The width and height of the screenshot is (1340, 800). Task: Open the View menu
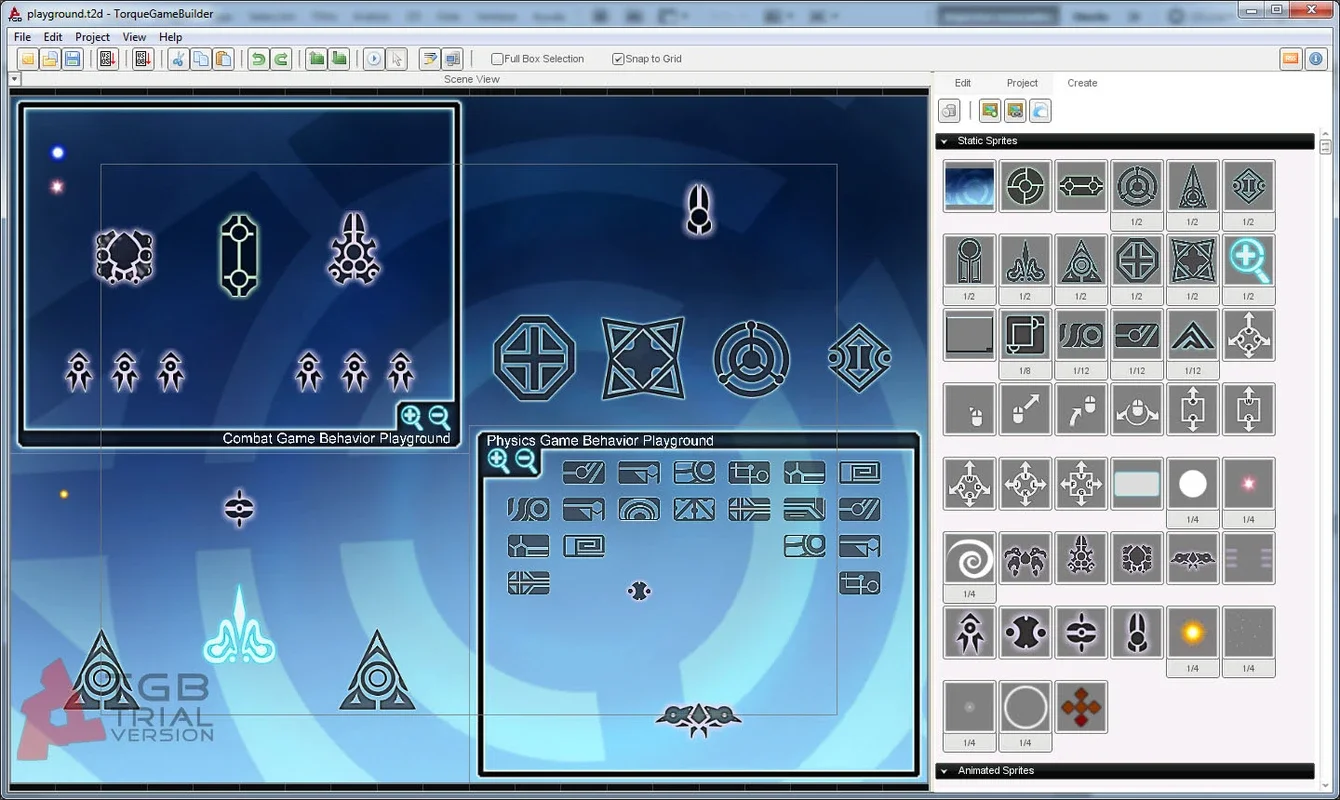pos(134,37)
